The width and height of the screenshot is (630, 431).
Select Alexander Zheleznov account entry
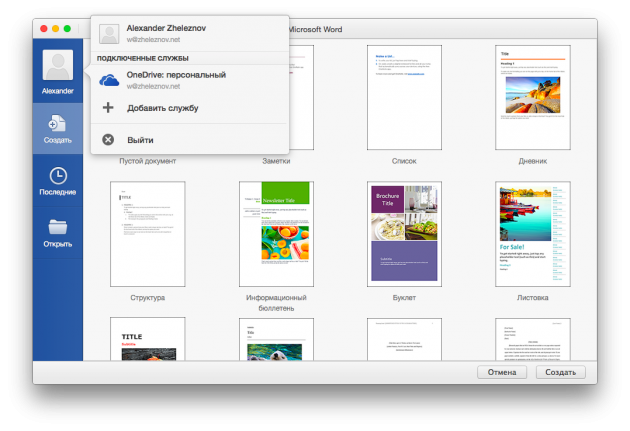pyautogui.click(x=190, y=34)
